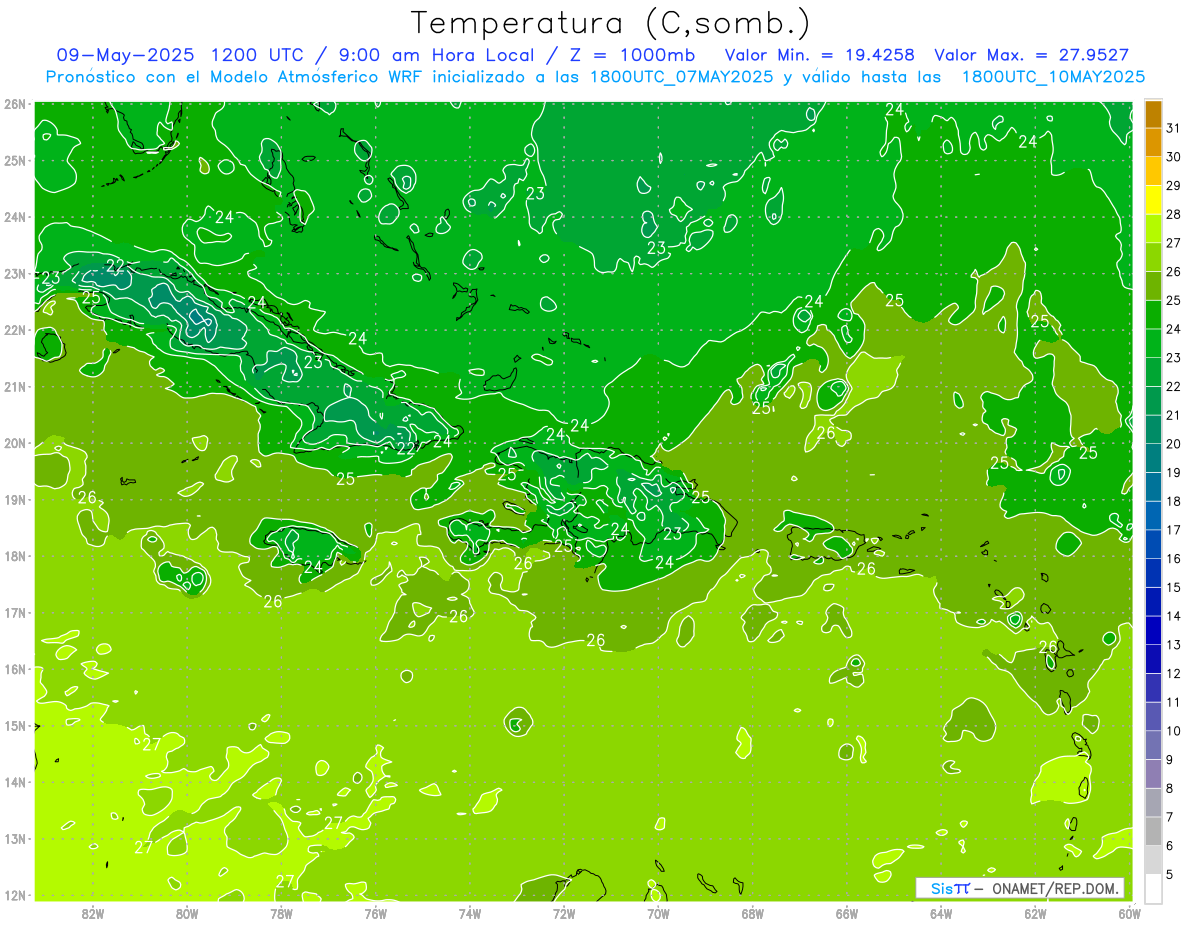Screen dimensions: 1200x927
Task: Click the '76W' longitude axis label
Action: (375, 913)
